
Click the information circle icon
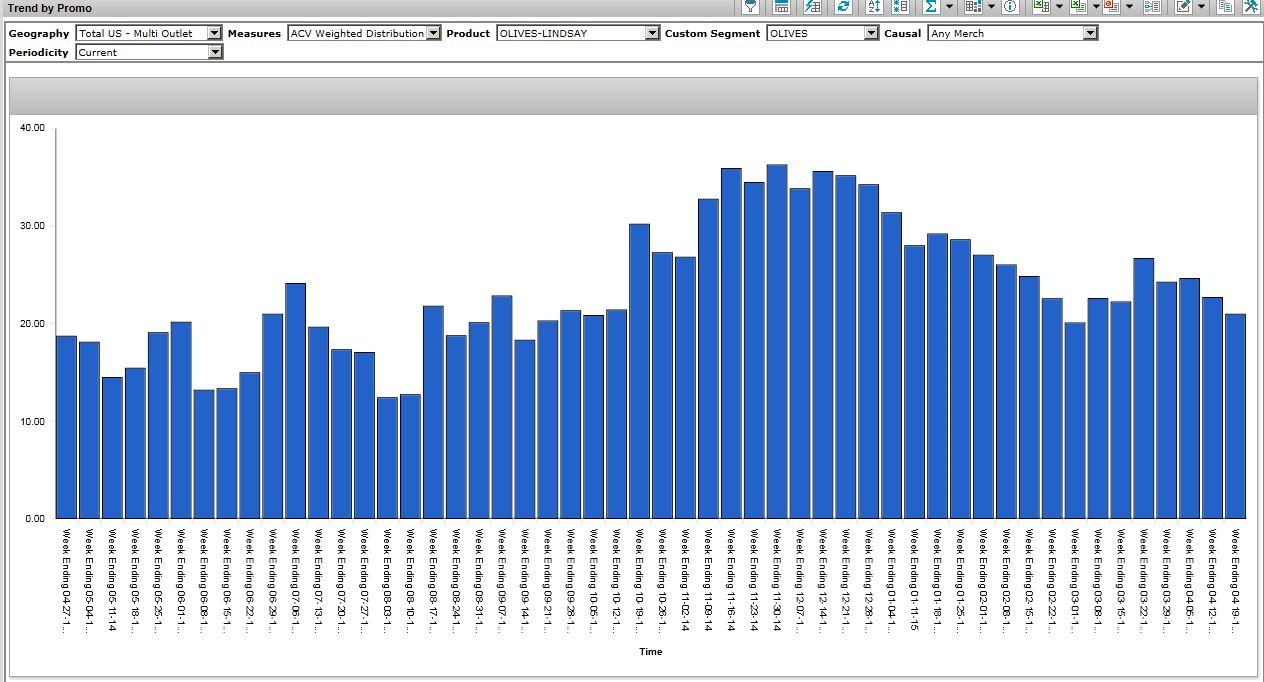(x=1010, y=7)
